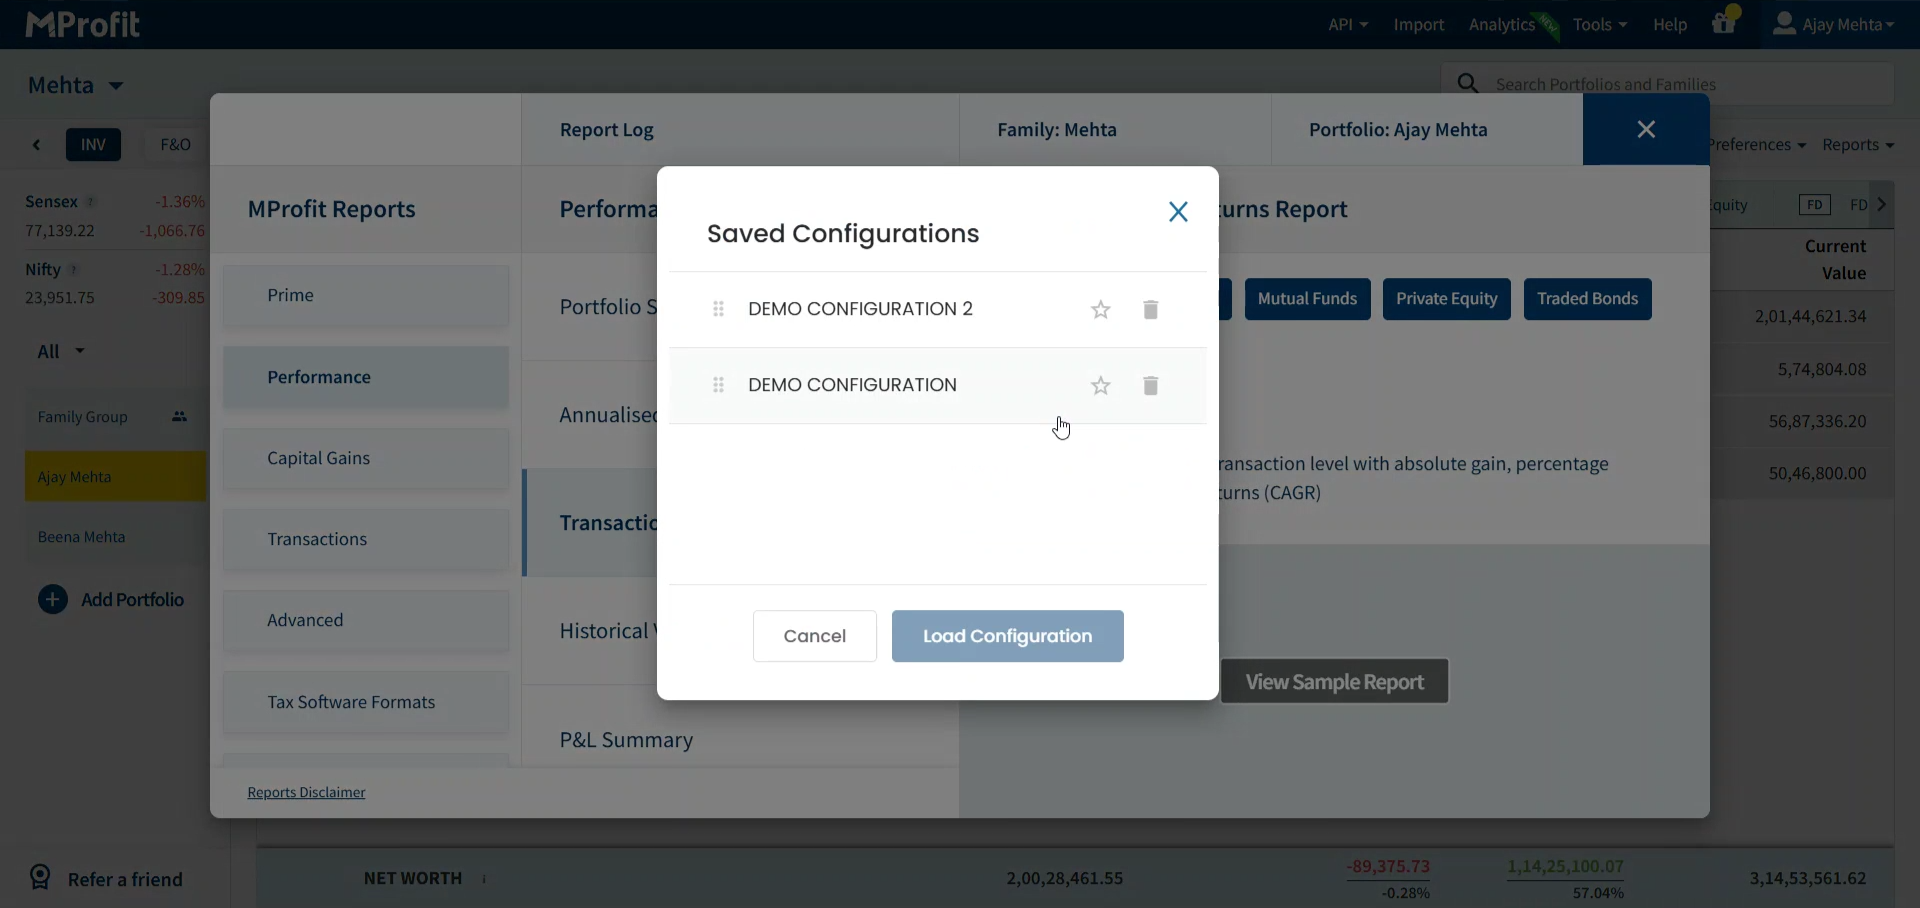This screenshot has width=1920, height=908.
Task: Switch to F&O tab
Action: (175, 145)
